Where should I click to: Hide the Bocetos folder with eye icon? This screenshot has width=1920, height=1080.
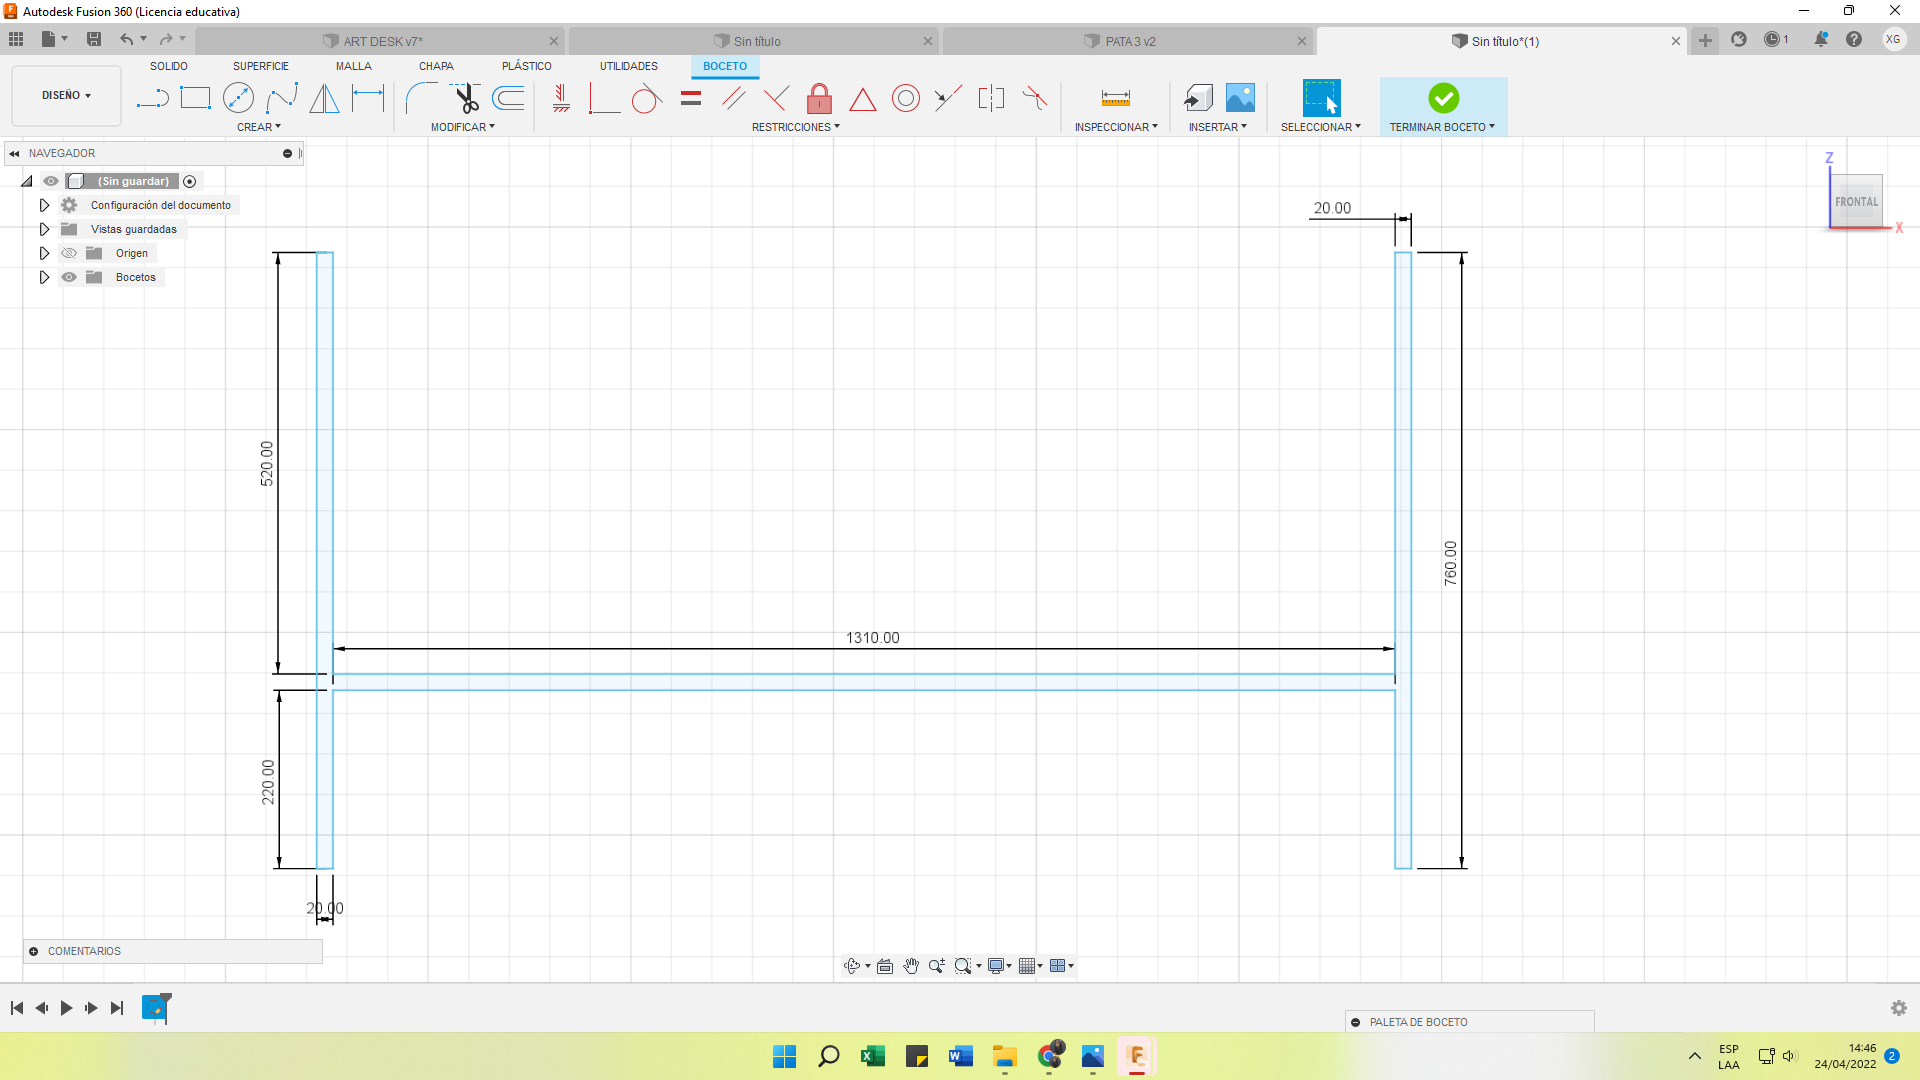click(x=69, y=277)
